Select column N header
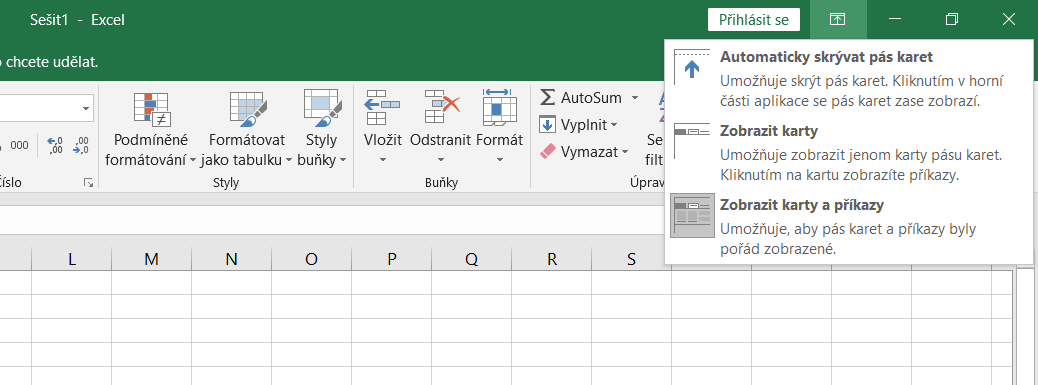The height and width of the screenshot is (385, 1038). tap(232, 259)
